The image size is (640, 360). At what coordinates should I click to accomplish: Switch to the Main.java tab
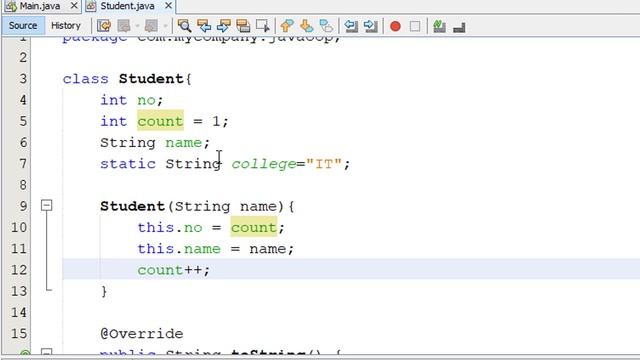tap(40, 6)
